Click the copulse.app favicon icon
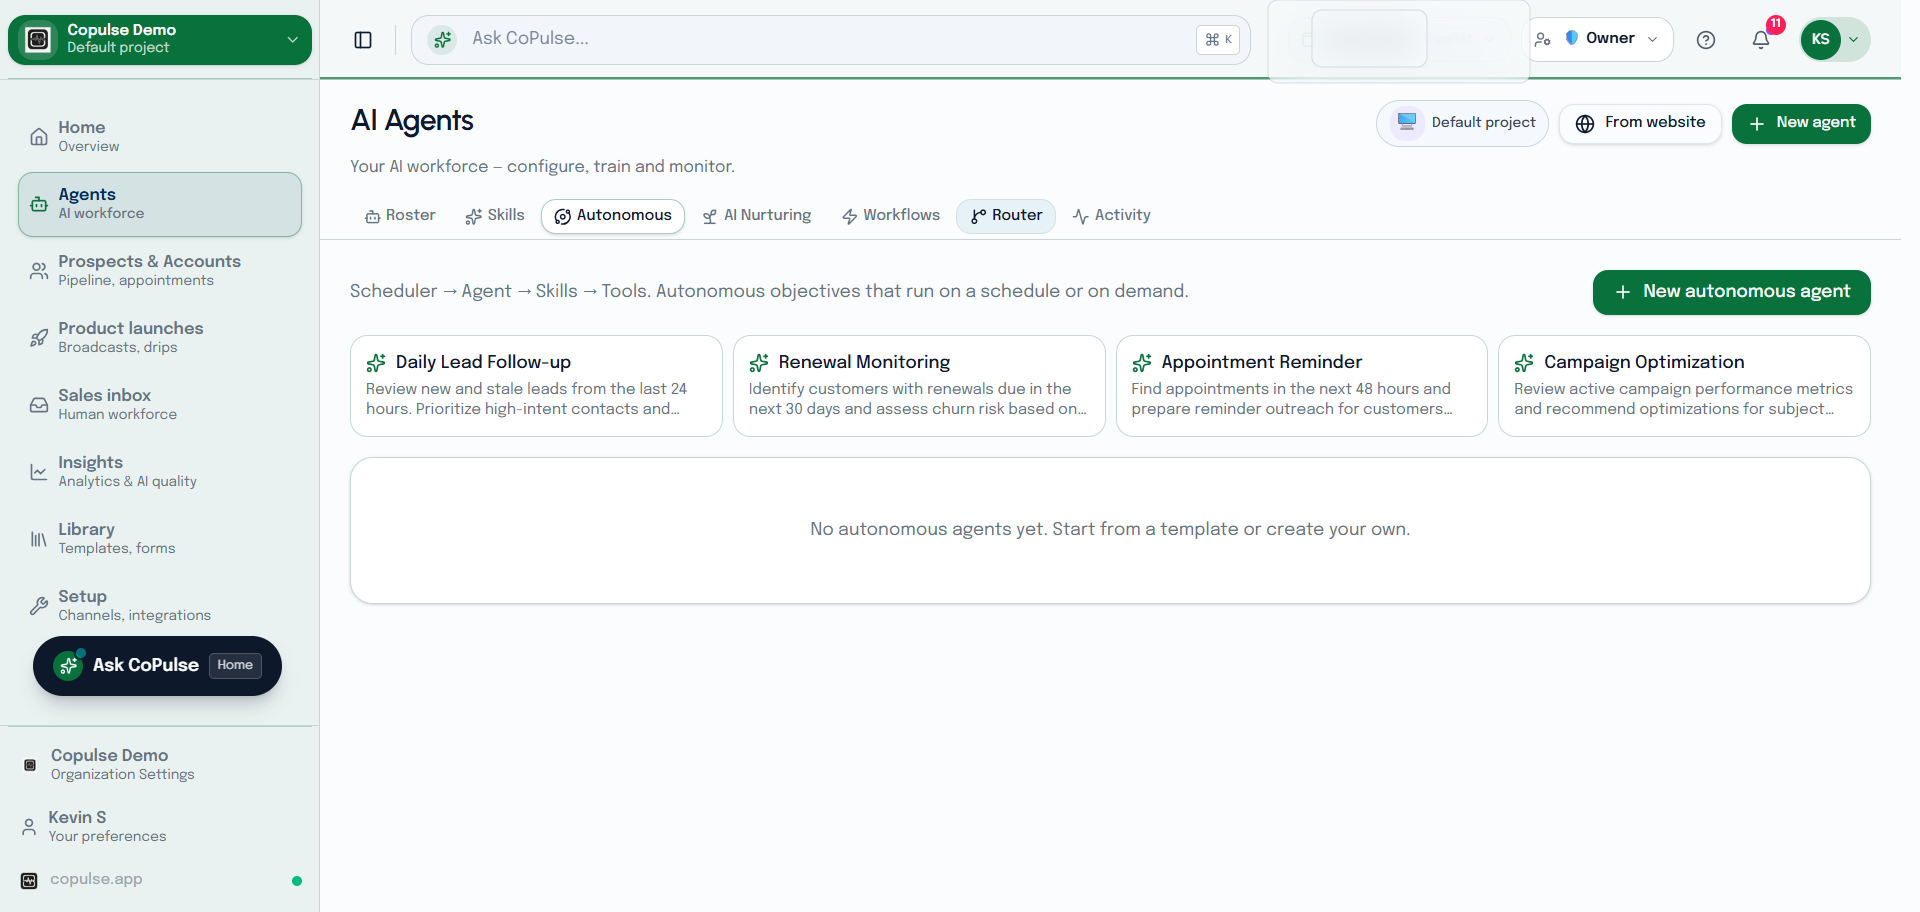The width and height of the screenshot is (1920, 912). [29, 881]
